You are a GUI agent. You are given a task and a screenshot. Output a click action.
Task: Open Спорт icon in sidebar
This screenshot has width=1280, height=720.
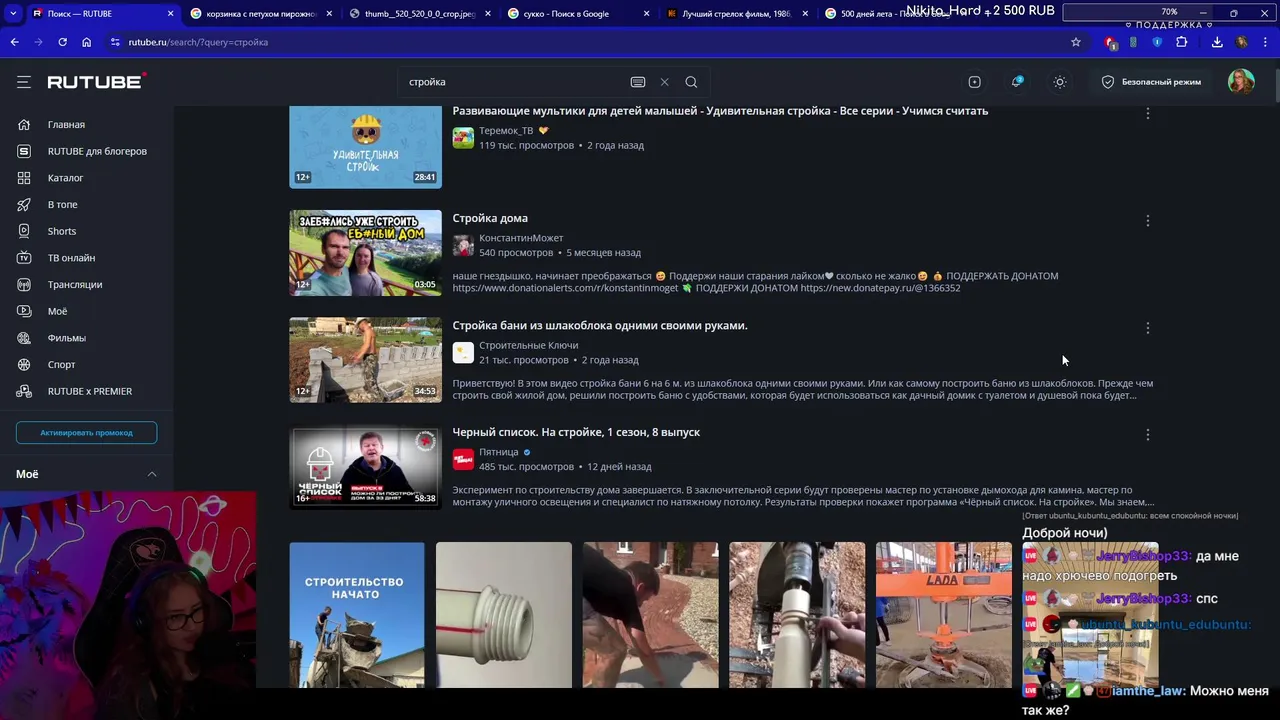tap(24, 365)
